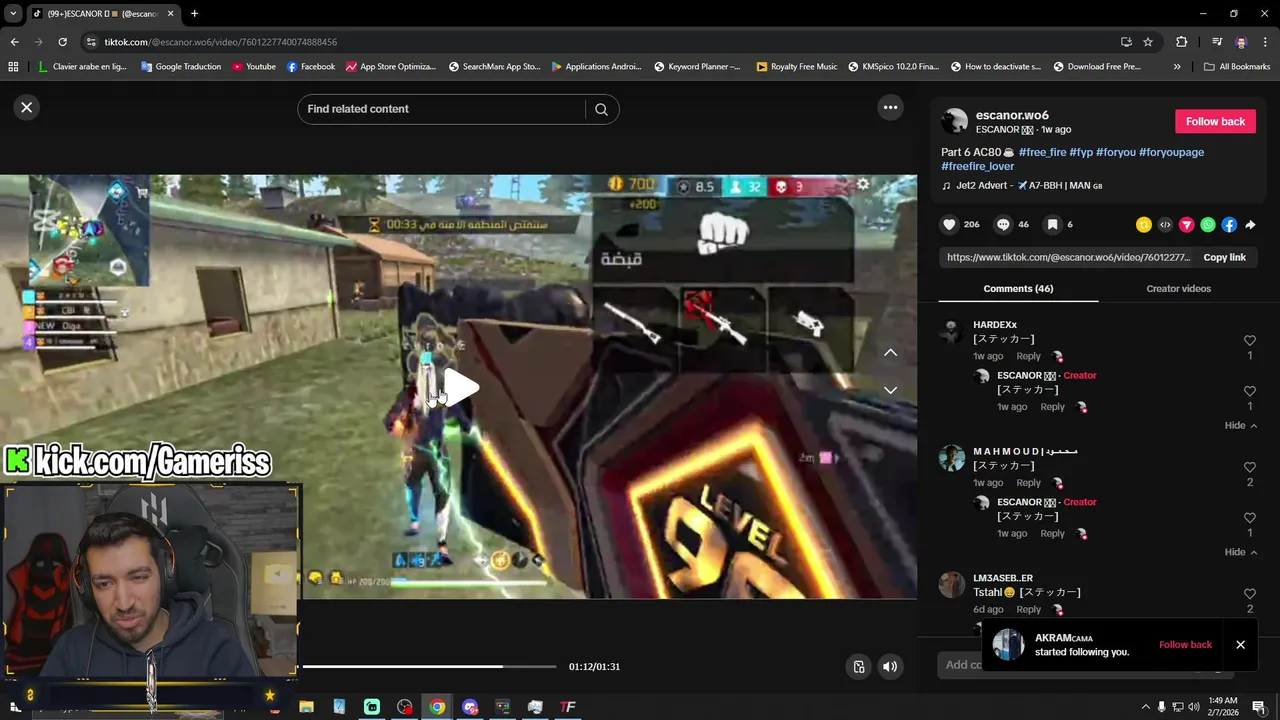Like HARDEXx's comment
Screen dimensions: 1280x720
coord(1249,341)
